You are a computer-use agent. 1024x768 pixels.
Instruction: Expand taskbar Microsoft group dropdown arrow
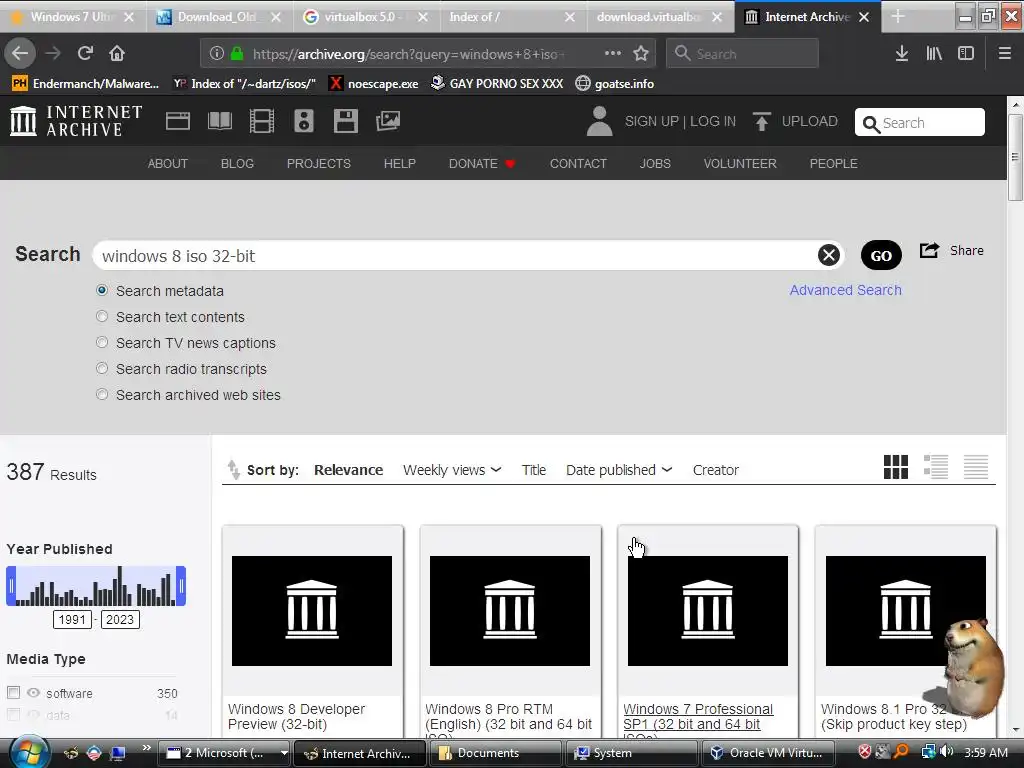284,753
